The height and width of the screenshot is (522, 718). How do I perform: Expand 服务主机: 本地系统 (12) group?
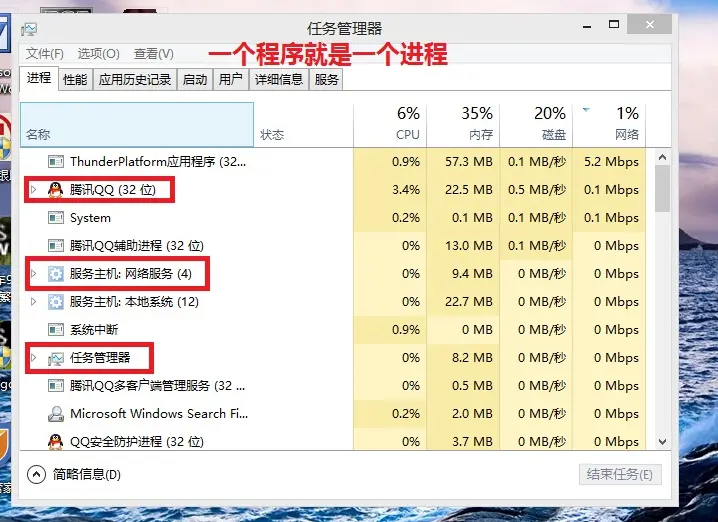33,301
